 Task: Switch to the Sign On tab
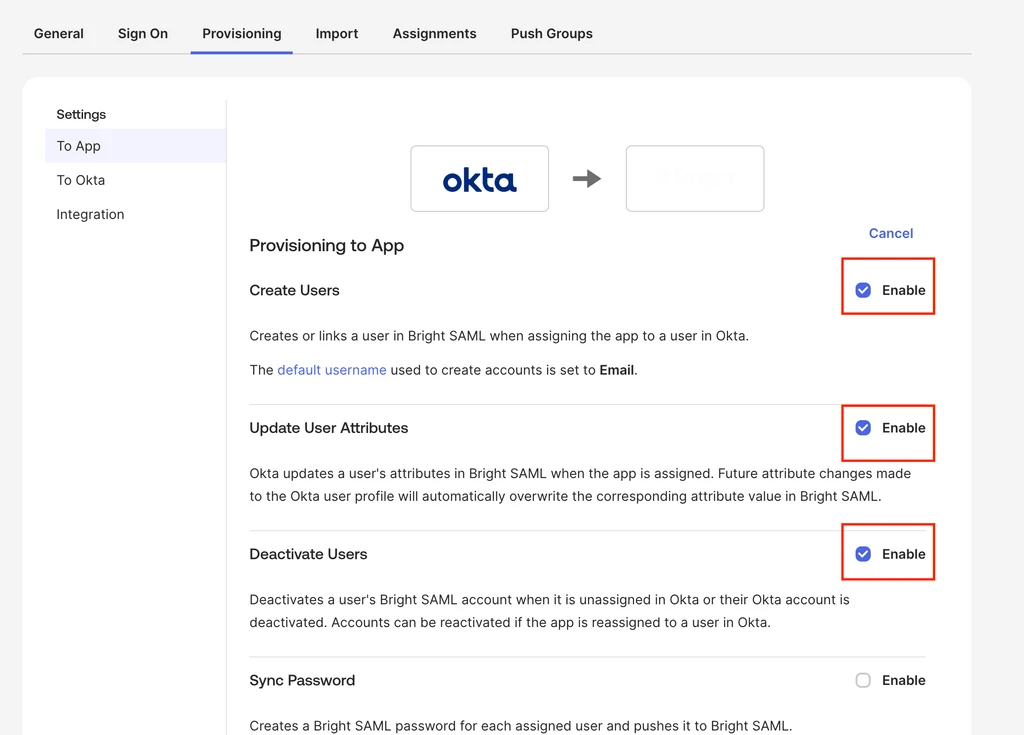pyautogui.click(x=142, y=33)
